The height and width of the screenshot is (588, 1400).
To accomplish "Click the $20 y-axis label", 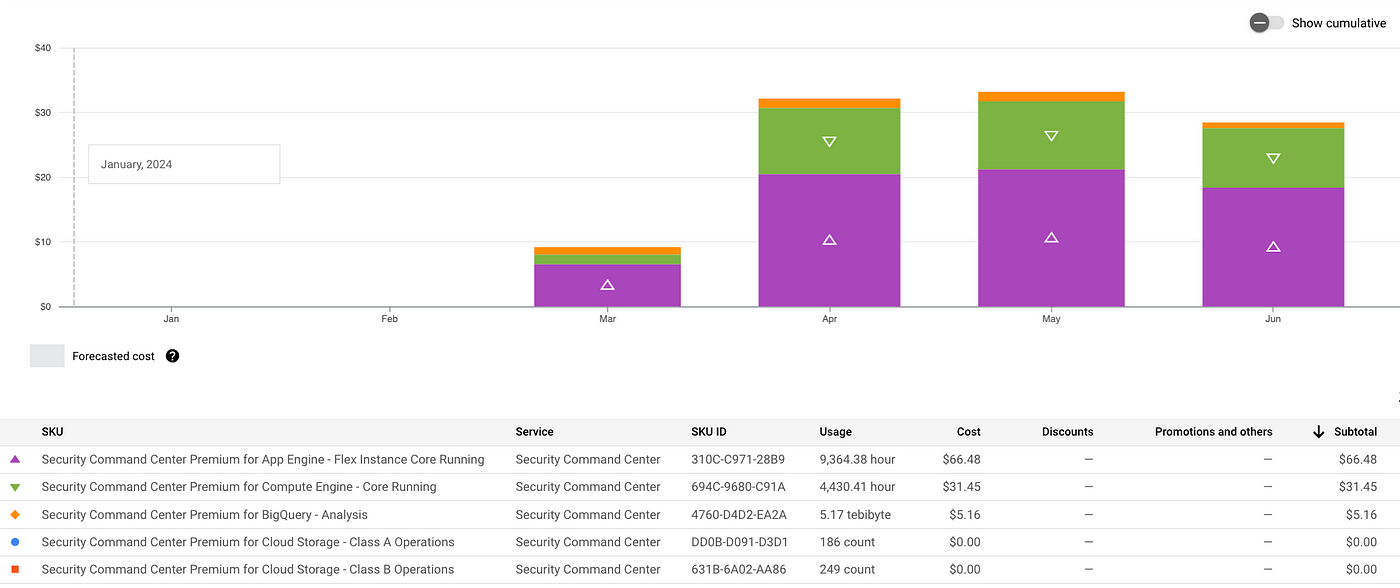I will [41, 177].
